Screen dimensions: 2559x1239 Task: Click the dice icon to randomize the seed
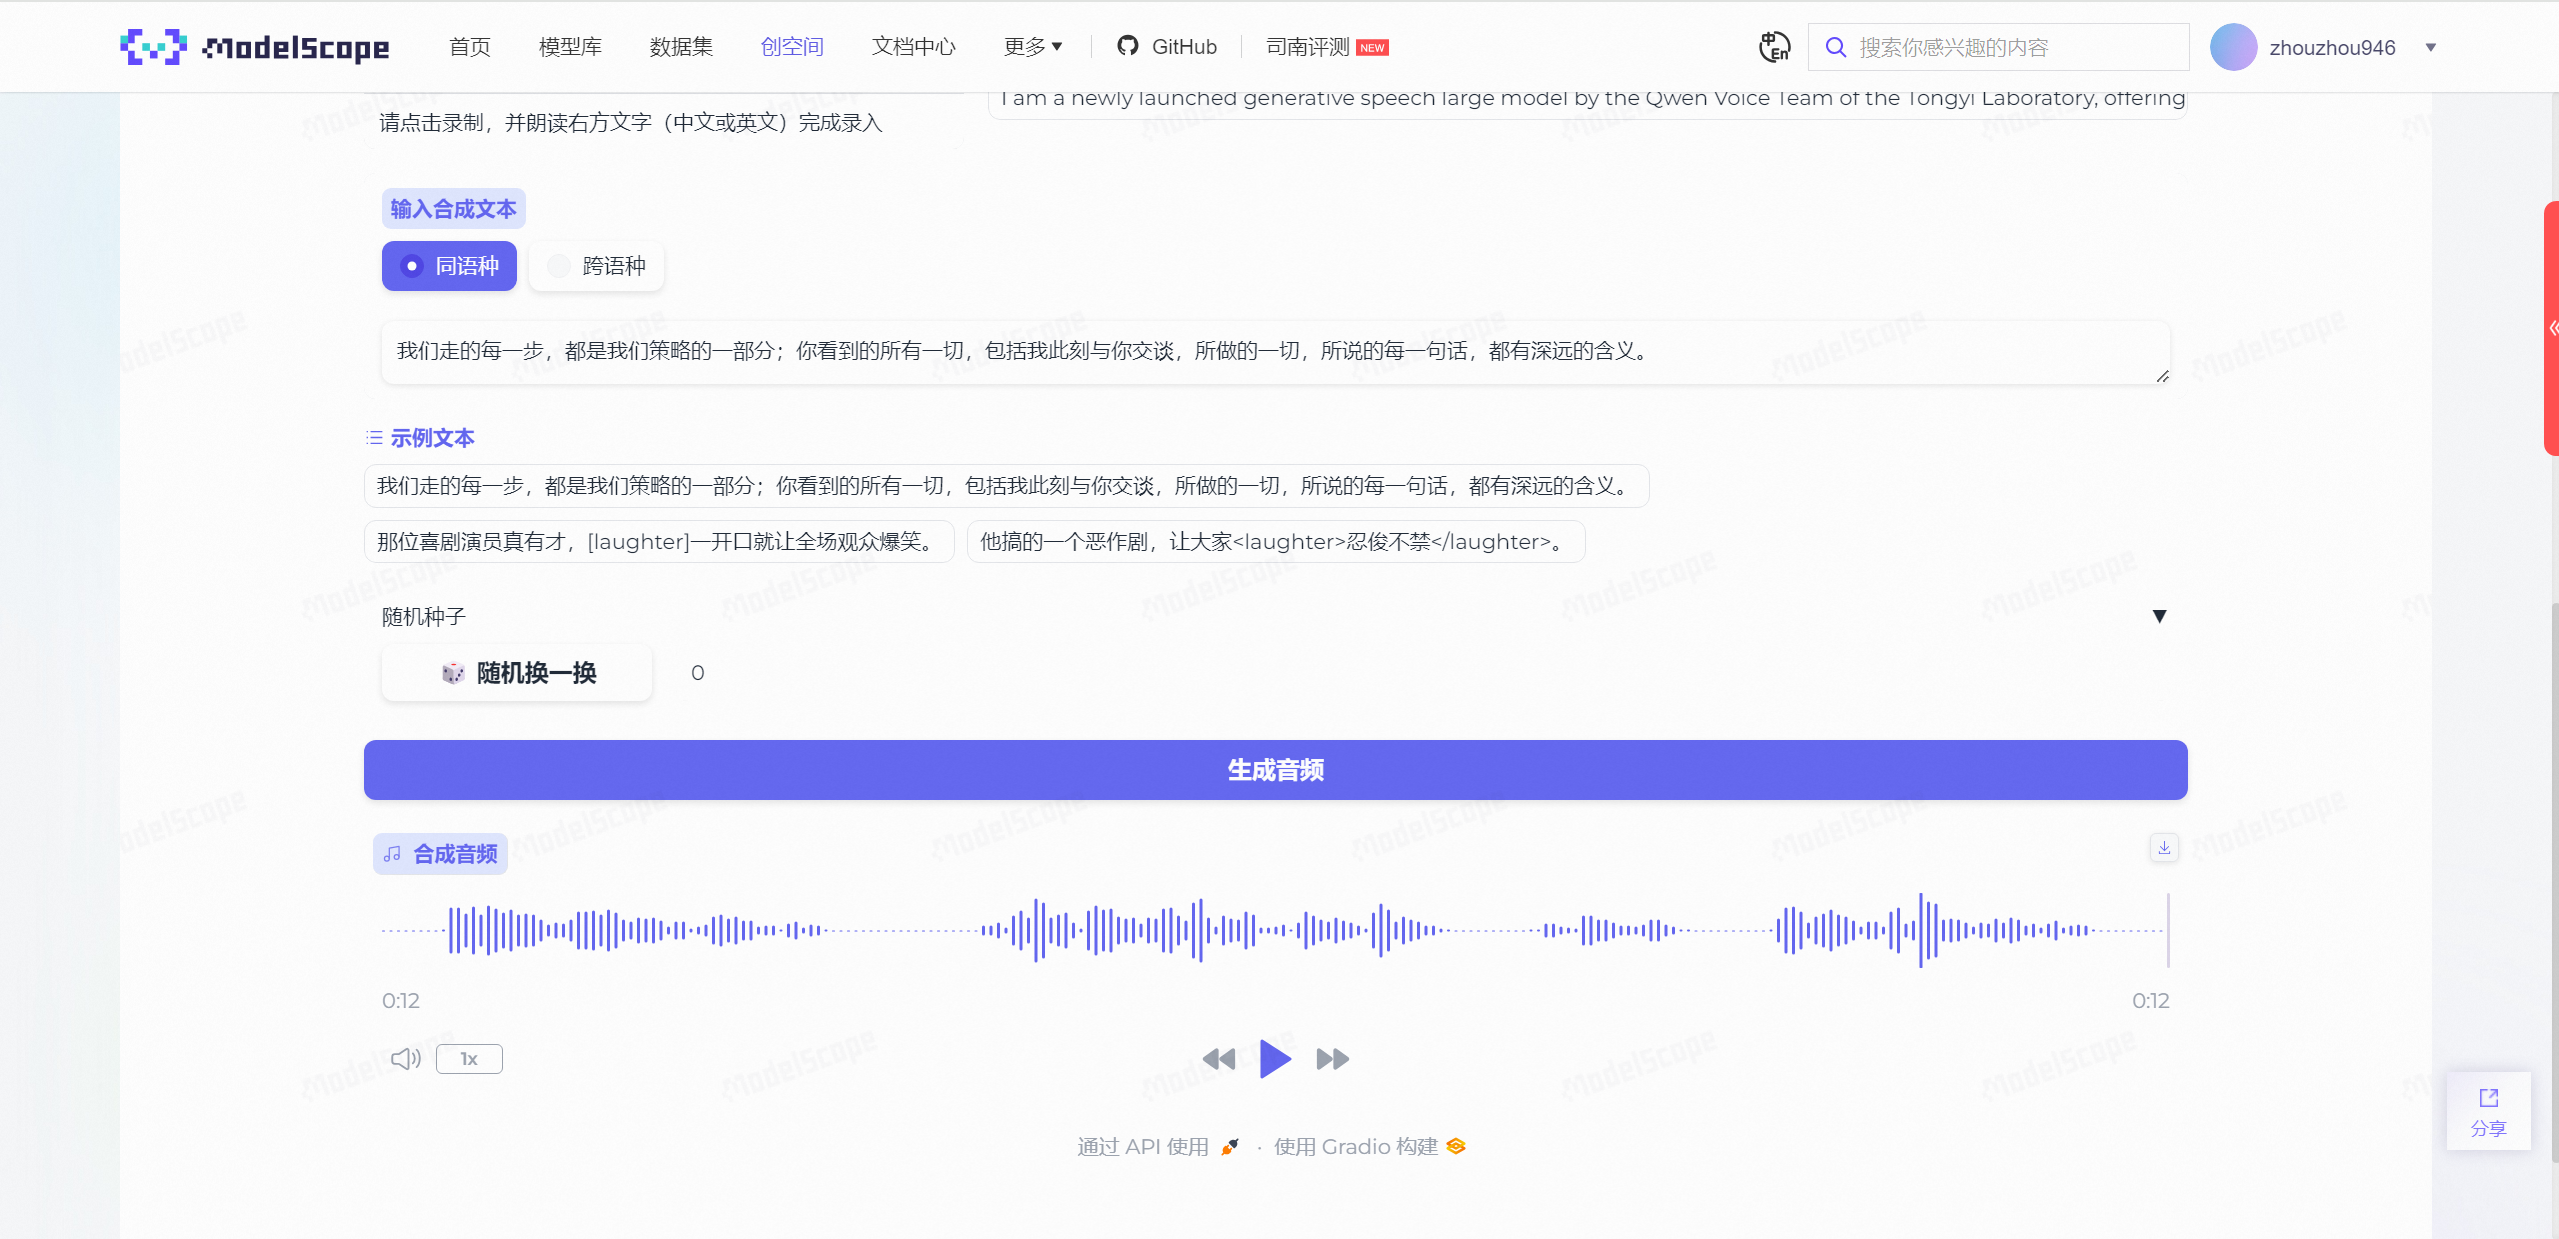pyautogui.click(x=453, y=673)
